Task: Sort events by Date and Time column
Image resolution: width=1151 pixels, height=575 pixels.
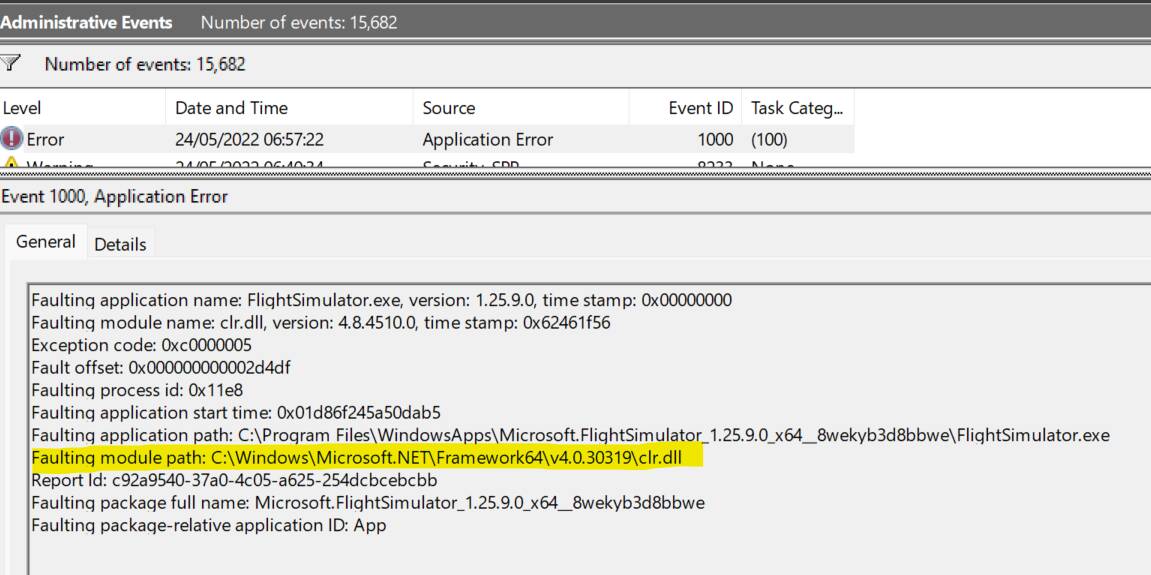Action: click(x=231, y=108)
